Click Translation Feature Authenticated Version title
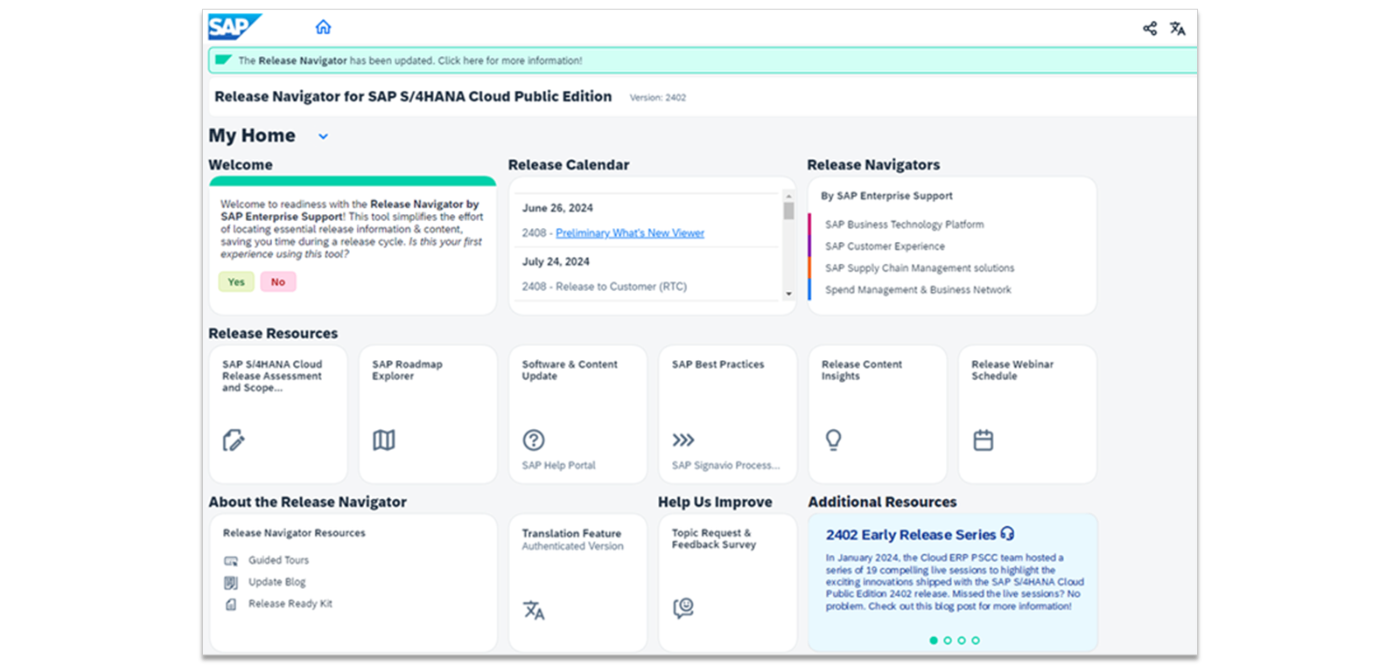This screenshot has height=672, width=1400. (572, 540)
